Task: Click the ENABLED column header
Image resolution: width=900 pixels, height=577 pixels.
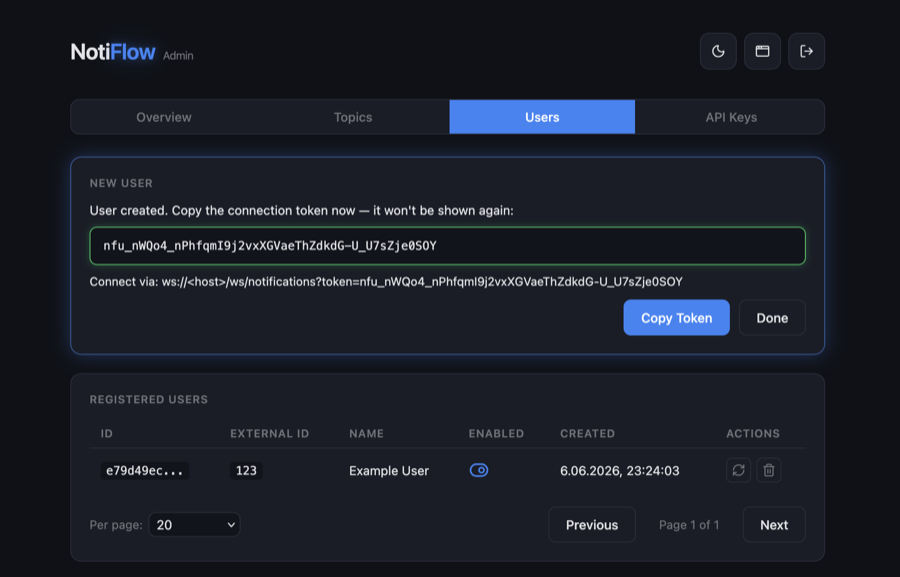Action: (x=496, y=433)
